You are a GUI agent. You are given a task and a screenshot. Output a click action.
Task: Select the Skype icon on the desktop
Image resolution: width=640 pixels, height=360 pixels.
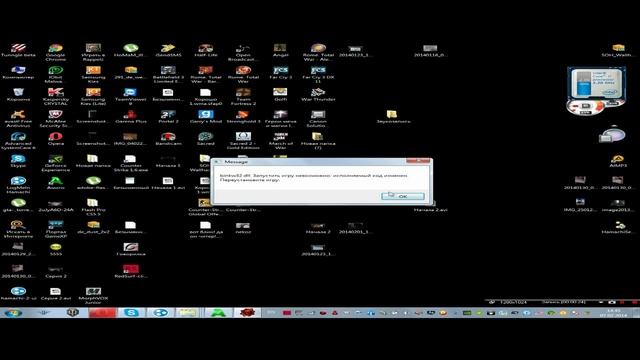pos(18,161)
